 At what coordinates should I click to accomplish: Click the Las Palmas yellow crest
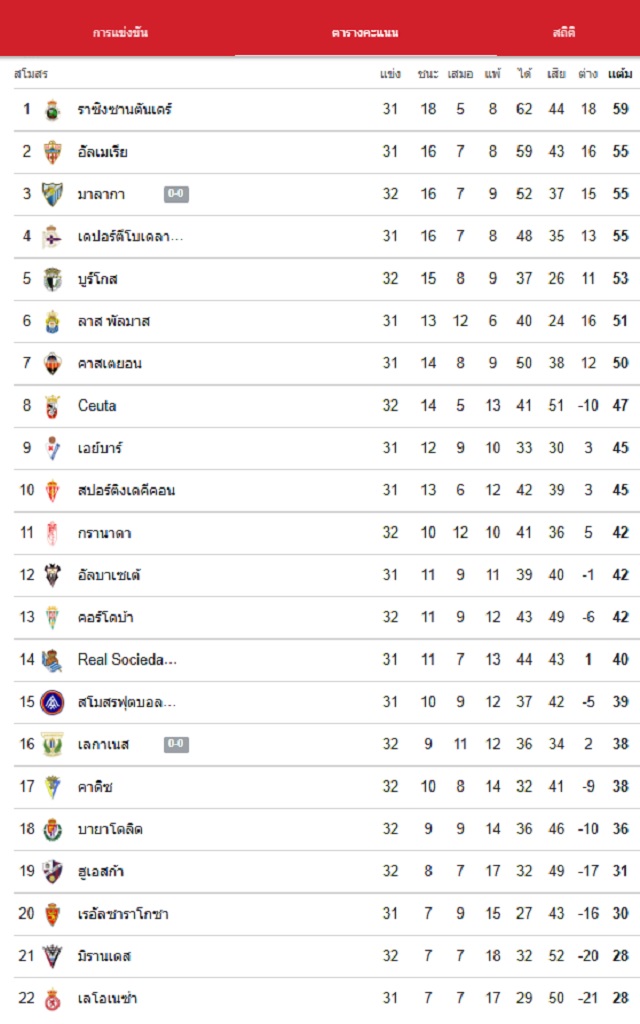pyautogui.click(x=53, y=321)
